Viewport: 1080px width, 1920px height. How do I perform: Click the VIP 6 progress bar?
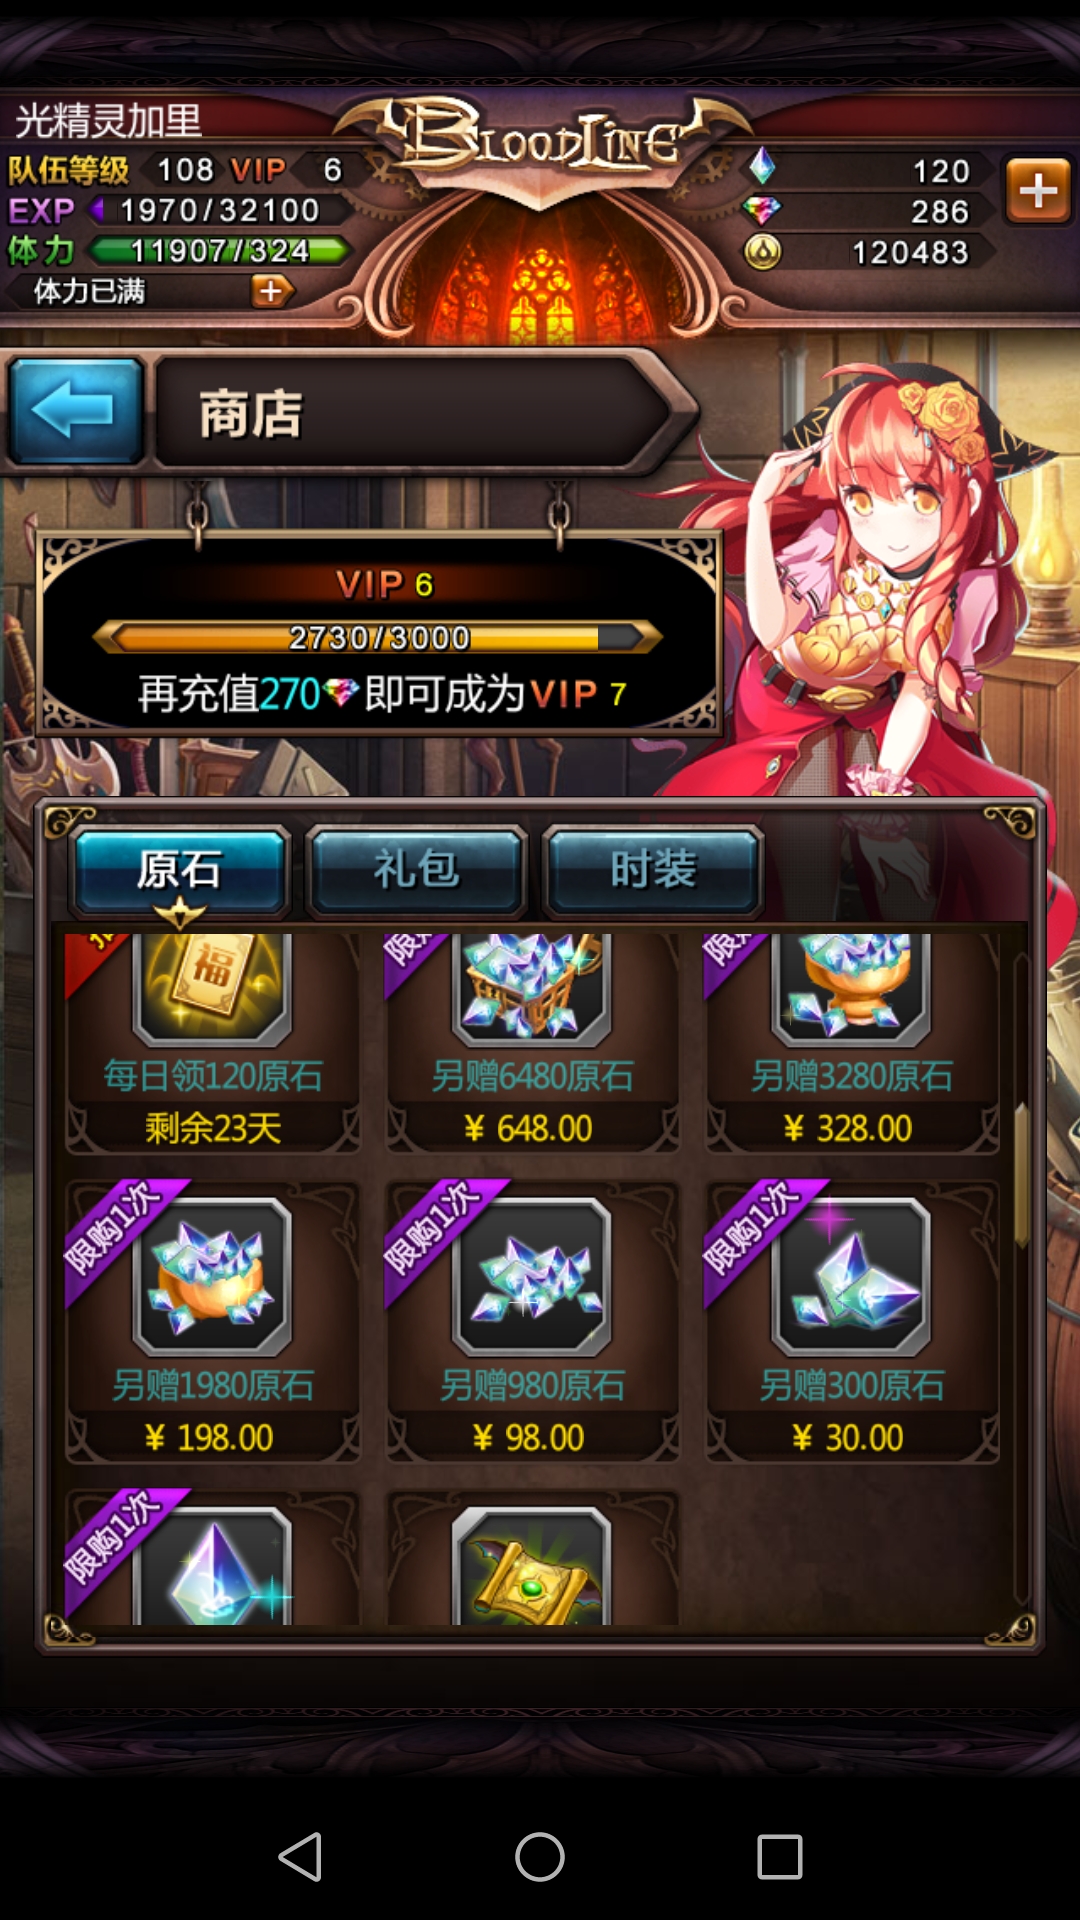(x=378, y=637)
